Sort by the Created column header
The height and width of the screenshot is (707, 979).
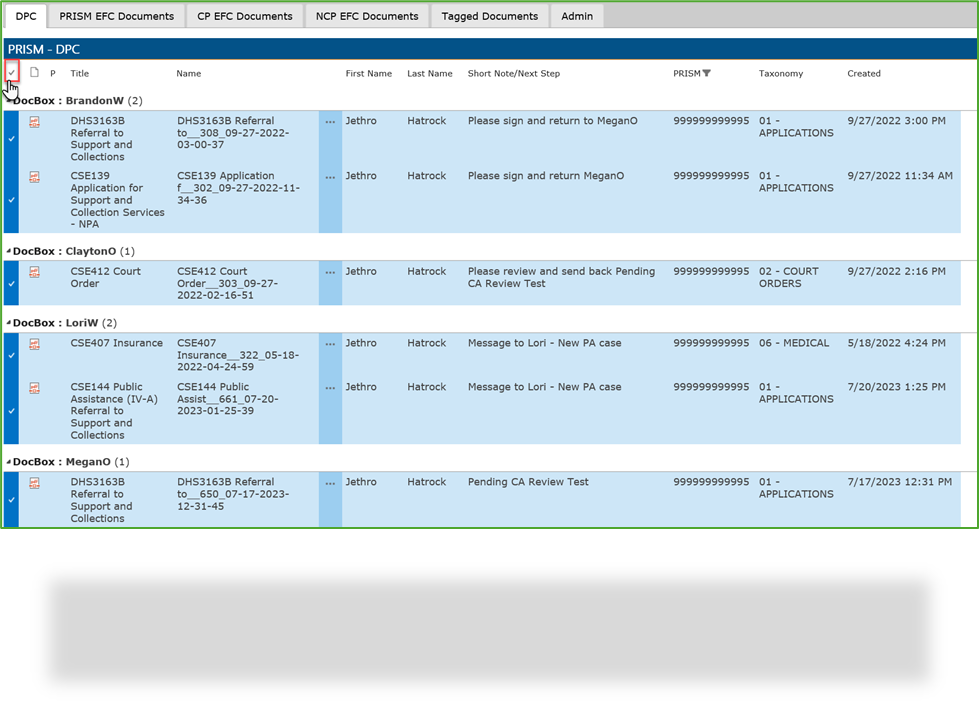(x=863, y=73)
